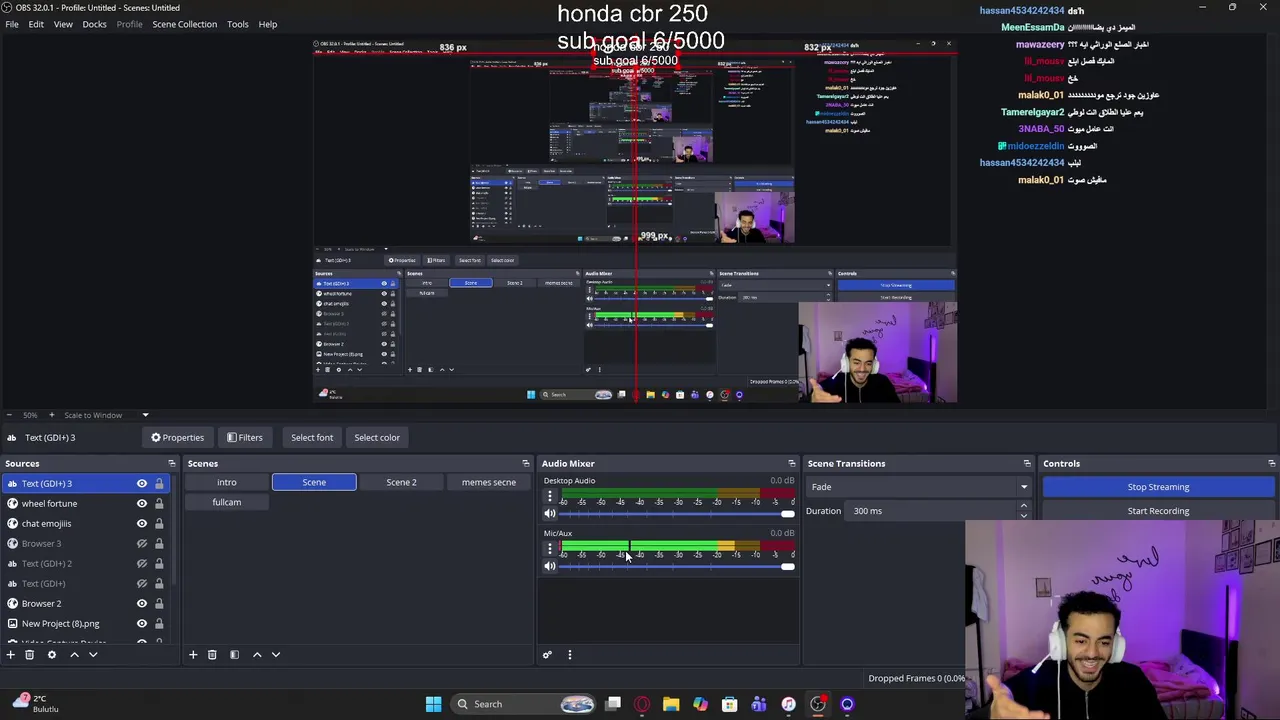Open Windows Start menu

tap(433, 704)
